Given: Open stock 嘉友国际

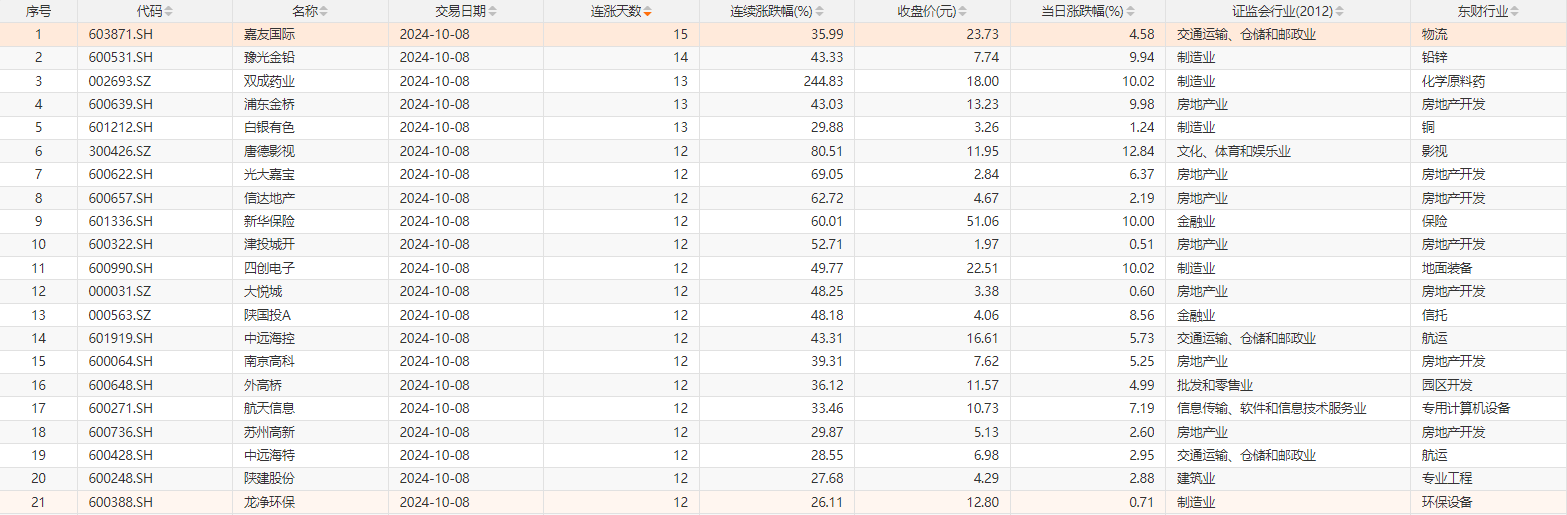Looking at the screenshot, I should 270,34.
